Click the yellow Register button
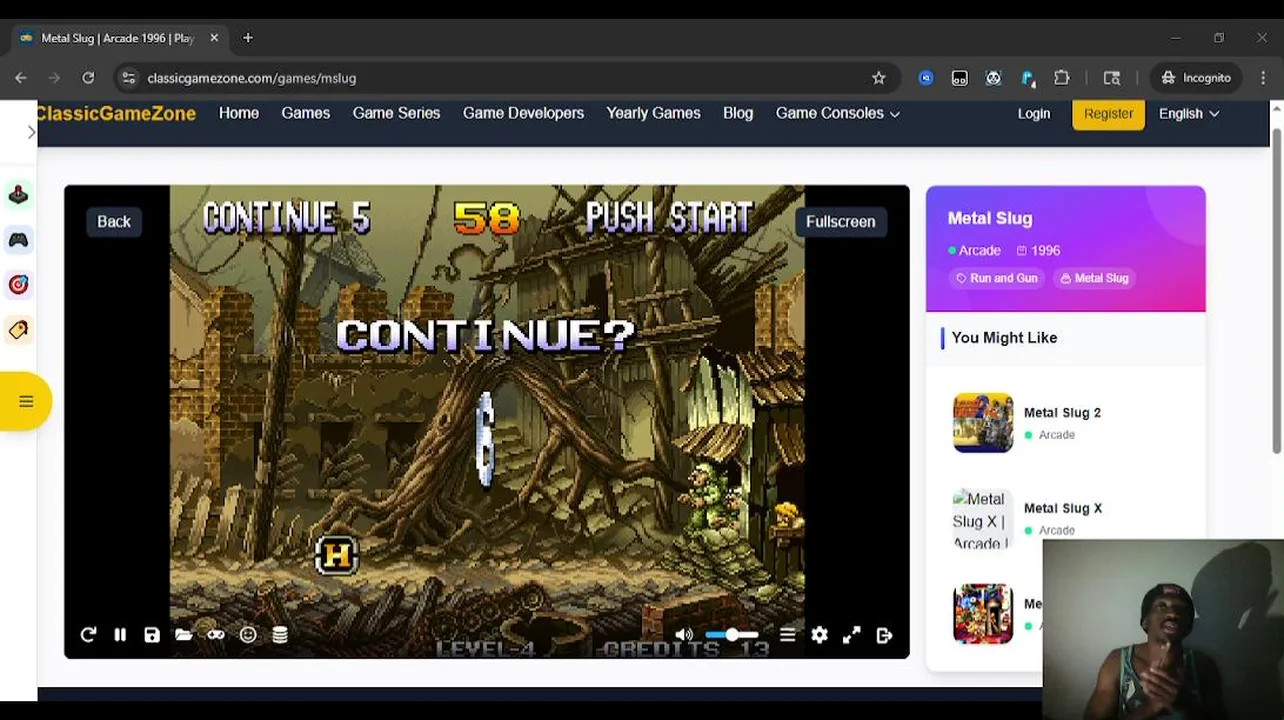 tap(1108, 114)
